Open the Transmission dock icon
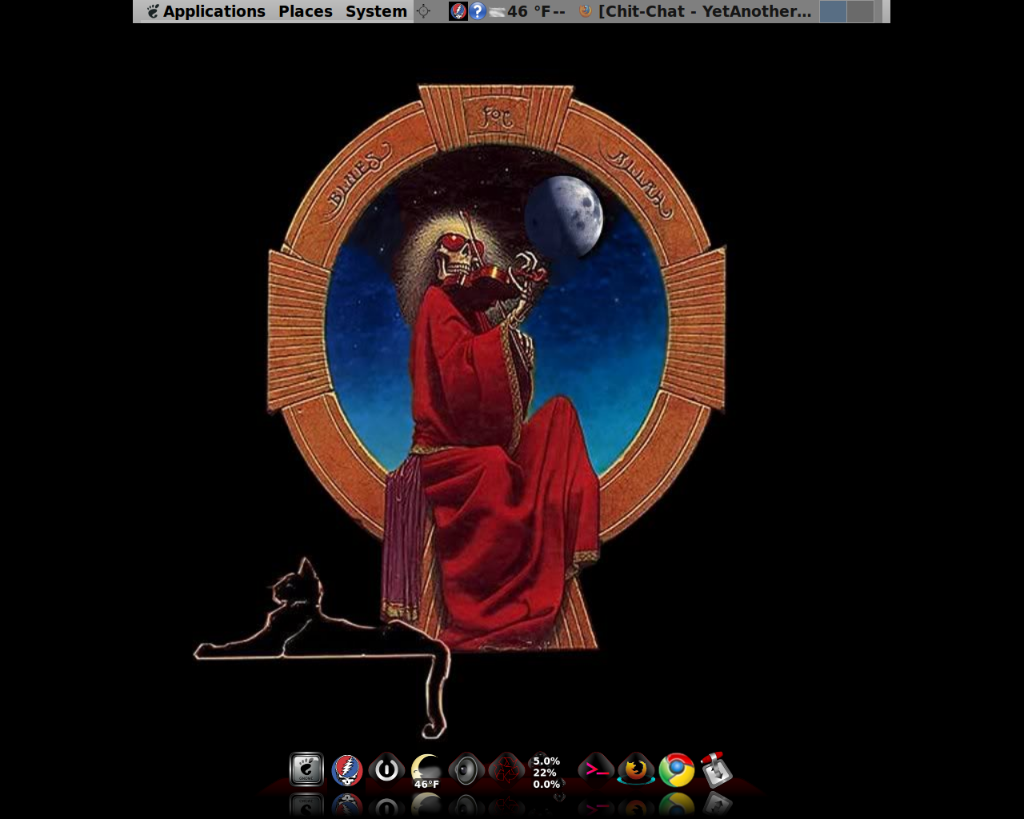Viewport: 1024px width, 819px height. (x=716, y=769)
